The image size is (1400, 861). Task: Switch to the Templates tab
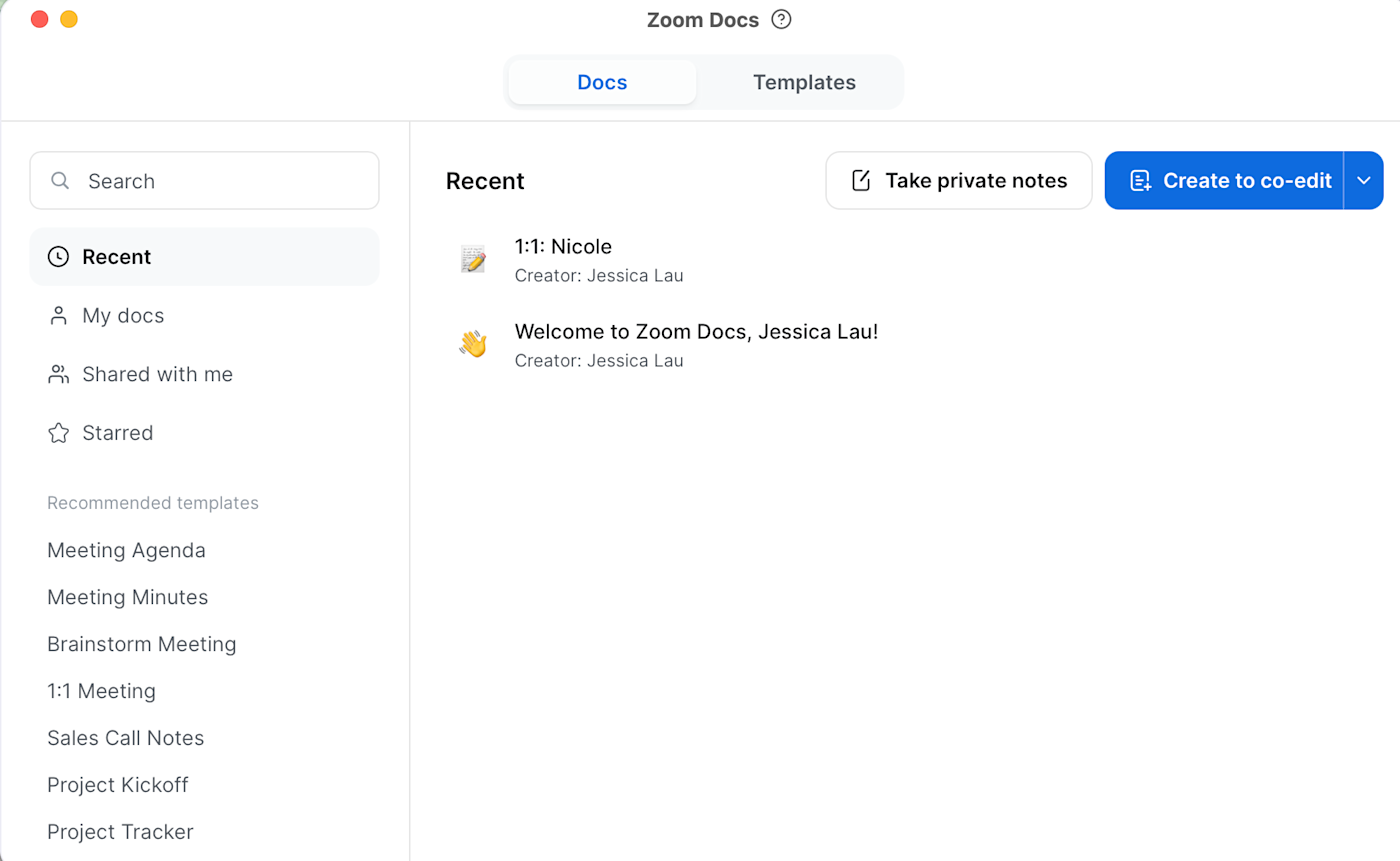[804, 82]
